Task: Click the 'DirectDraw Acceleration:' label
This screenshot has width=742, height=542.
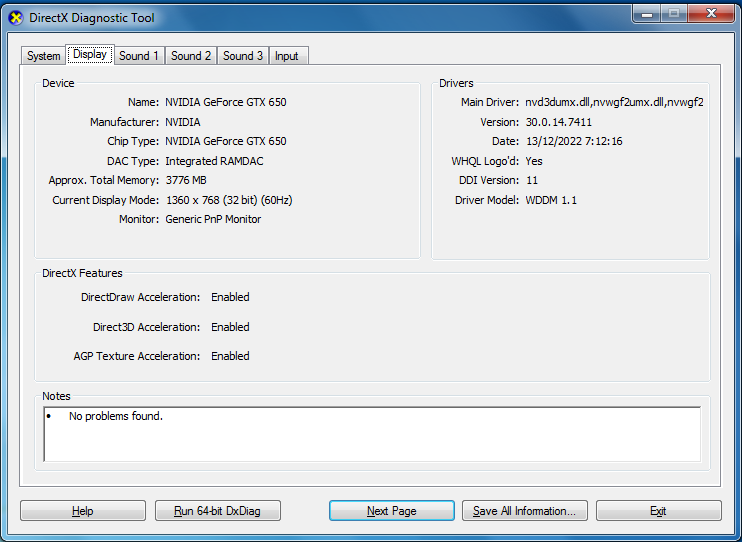Action: [141, 297]
